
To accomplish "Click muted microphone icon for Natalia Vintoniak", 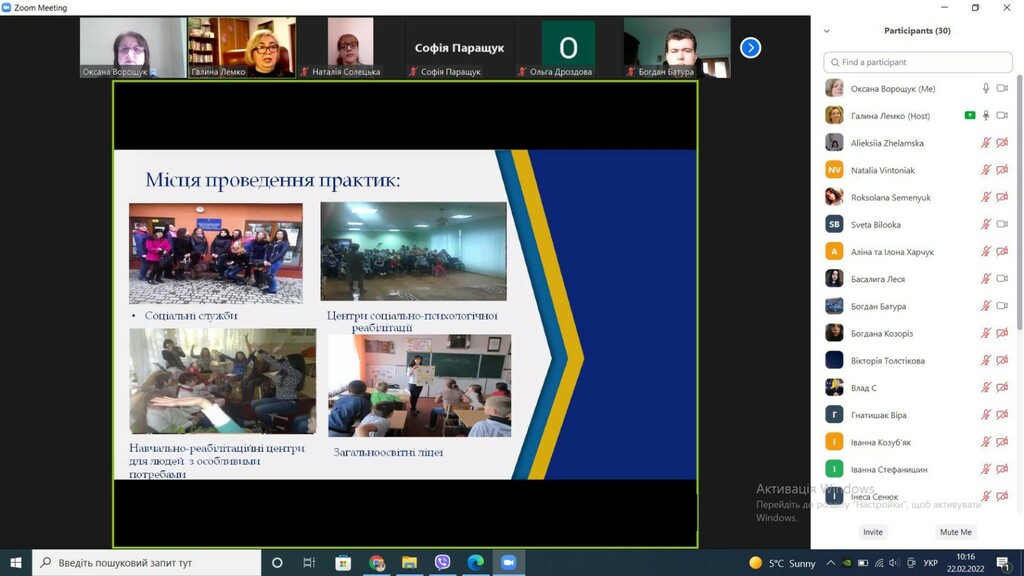I will (985, 170).
